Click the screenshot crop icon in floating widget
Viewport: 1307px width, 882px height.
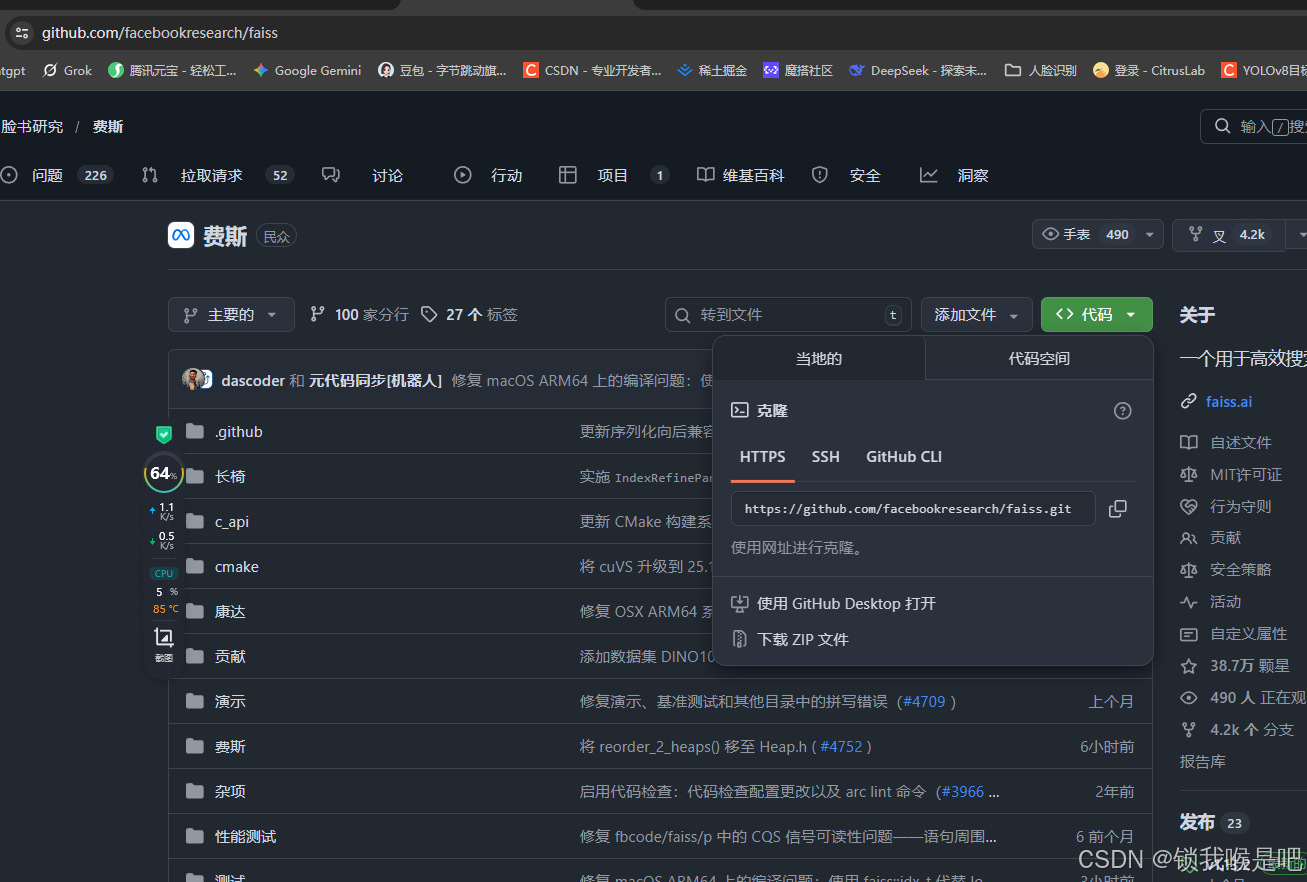pyautogui.click(x=164, y=637)
